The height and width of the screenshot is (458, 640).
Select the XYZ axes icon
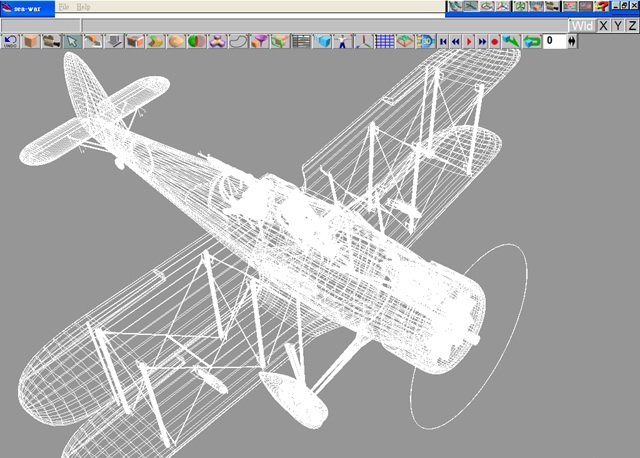[x=364, y=42]
